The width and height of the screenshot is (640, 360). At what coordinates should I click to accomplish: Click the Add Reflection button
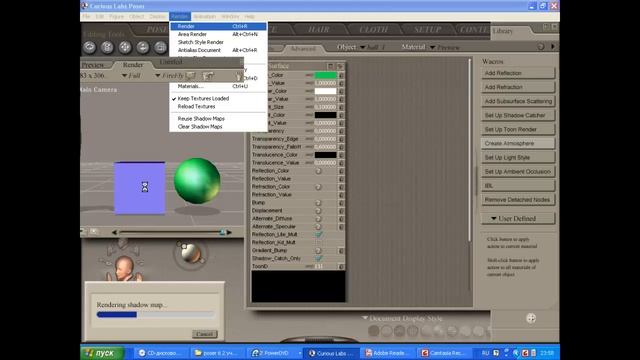click(x=518, y=73)
